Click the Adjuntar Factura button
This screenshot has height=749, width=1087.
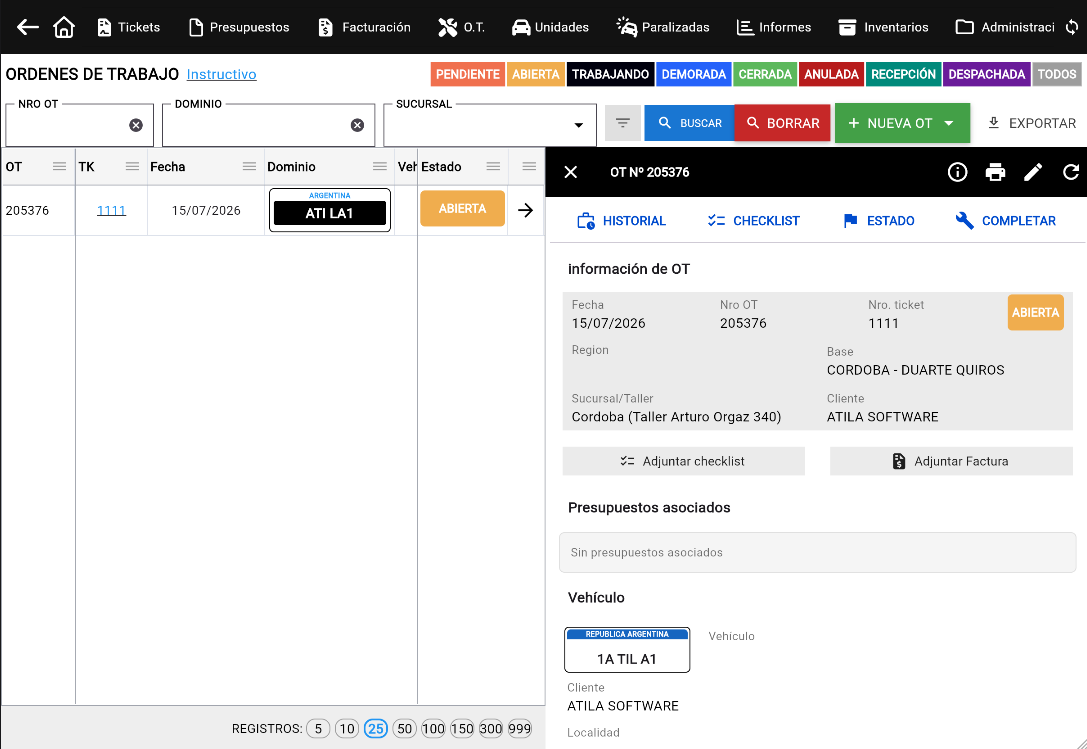coord(951,461)
